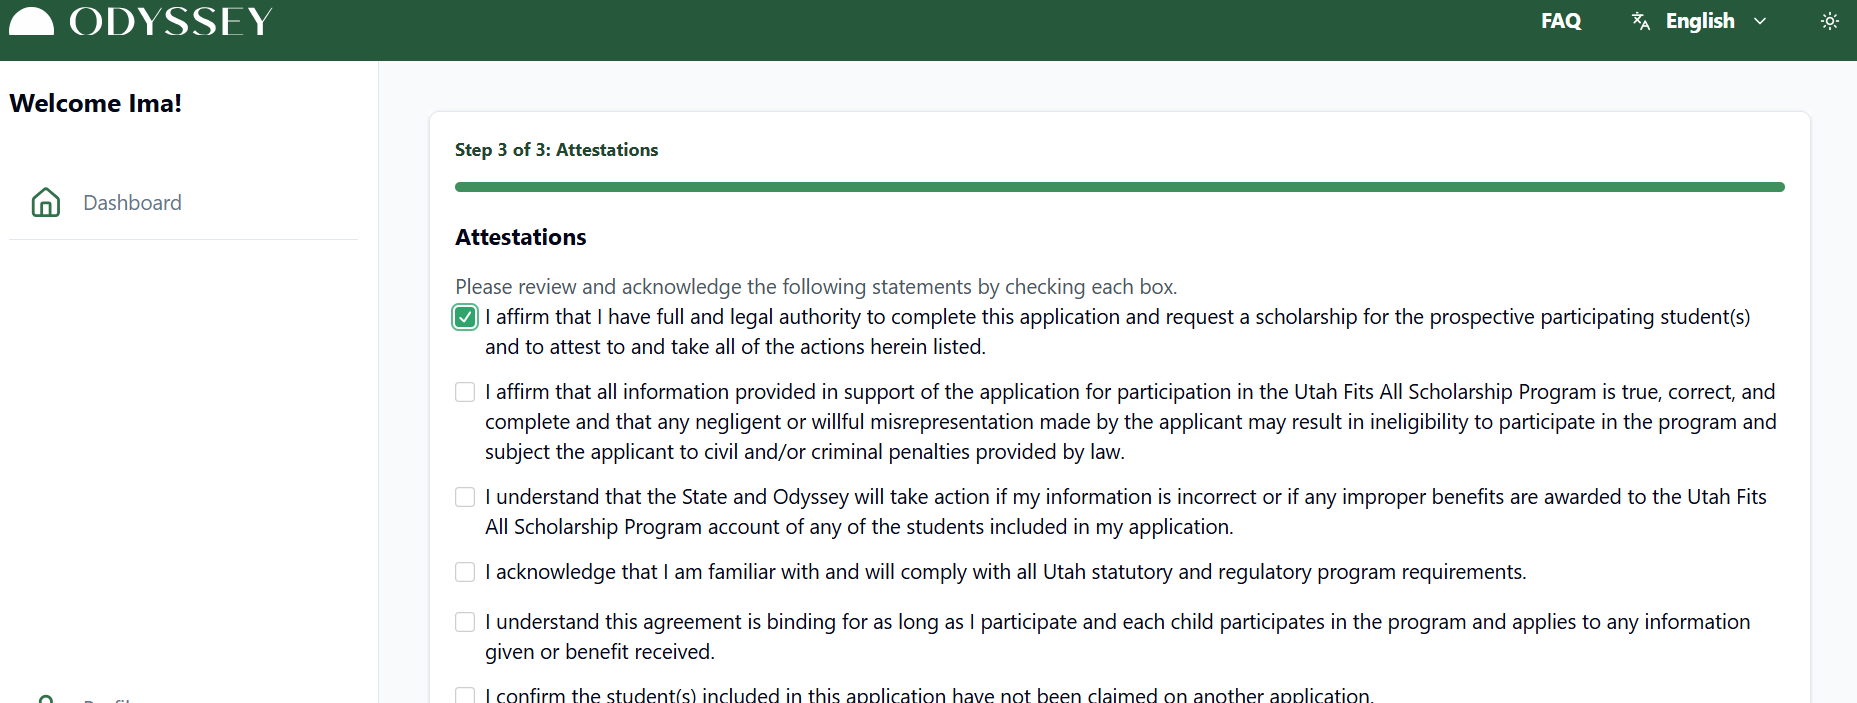Click the 'Please review and acknowledge' instruction text
The height and width of the screenshot is (703, 1857).
click(x=816, y=287)
